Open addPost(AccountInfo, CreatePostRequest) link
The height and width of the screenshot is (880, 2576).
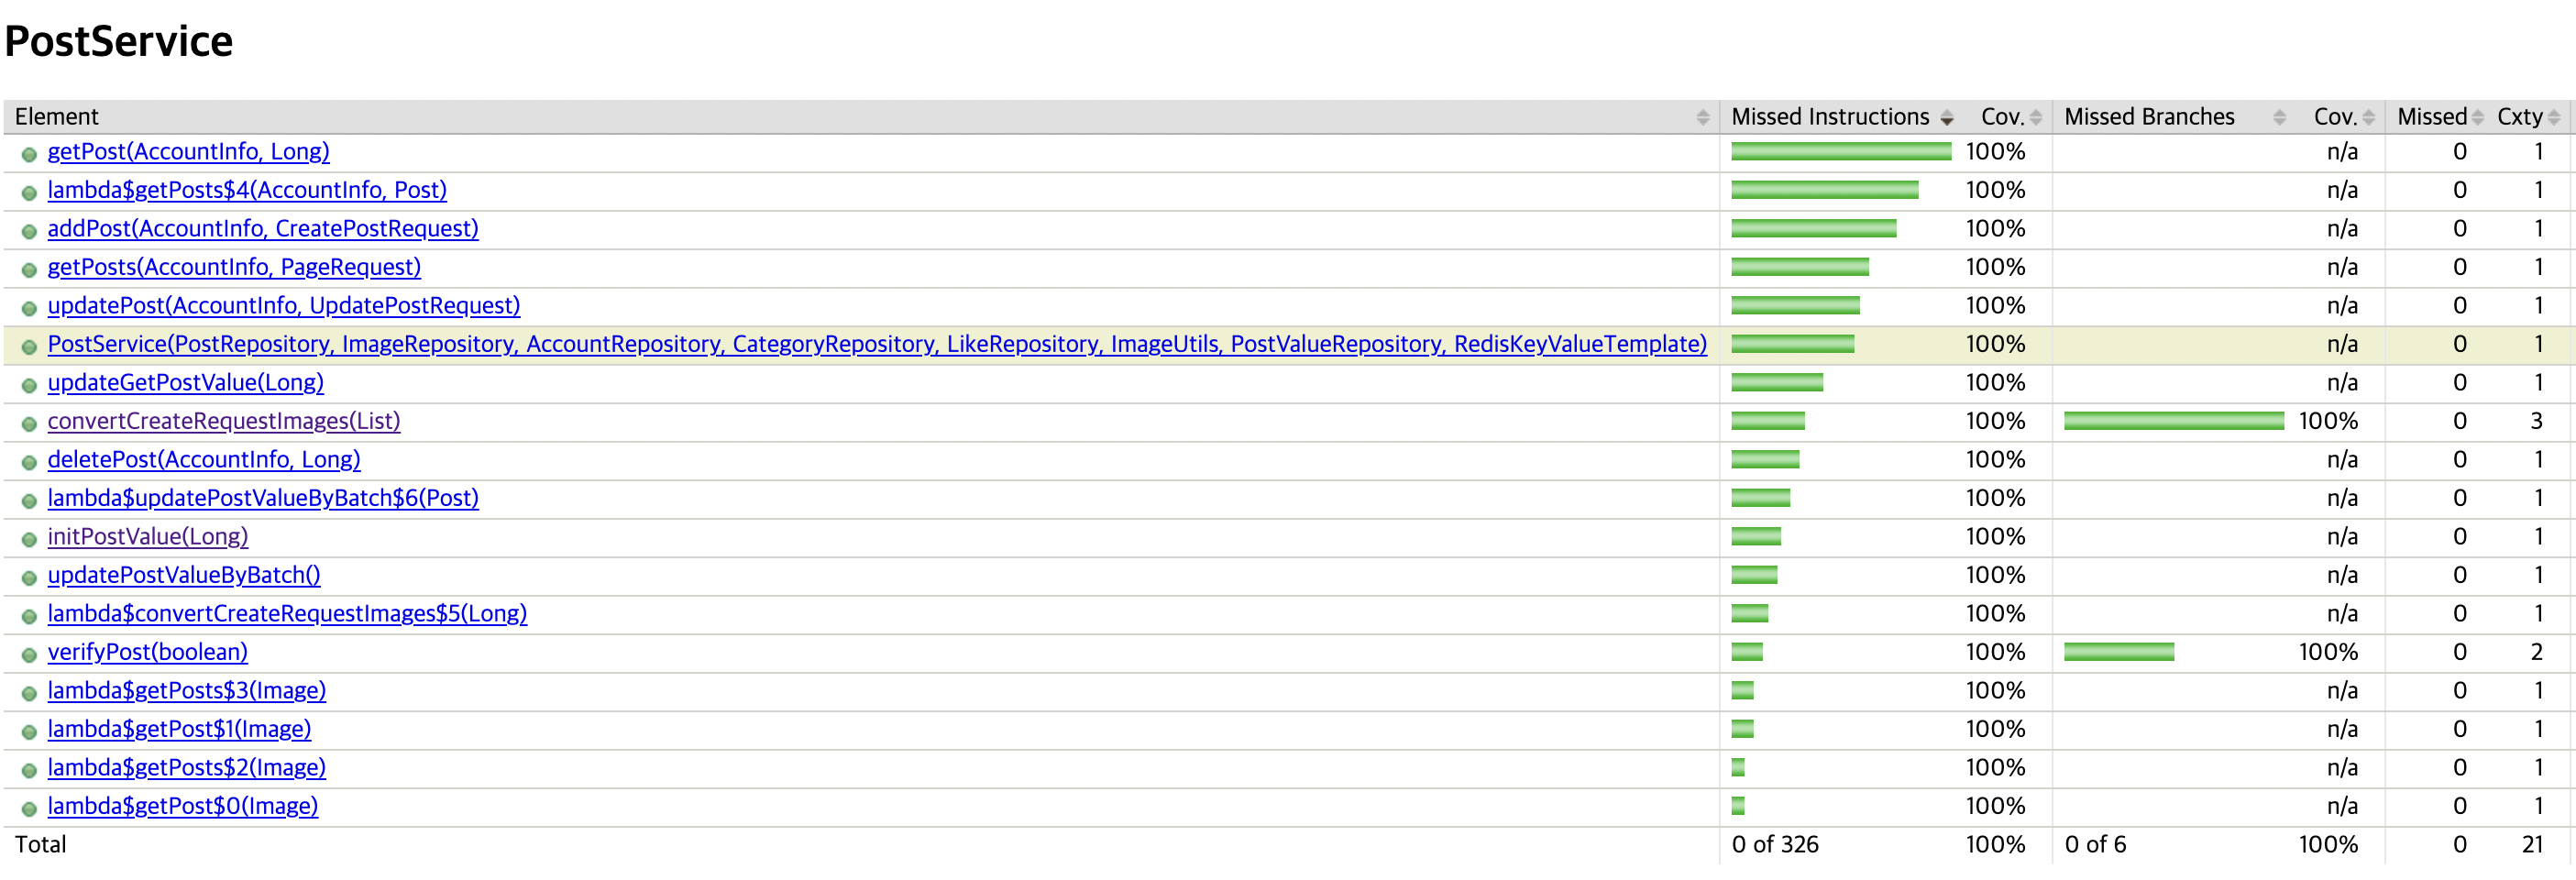tap(263, 229)
